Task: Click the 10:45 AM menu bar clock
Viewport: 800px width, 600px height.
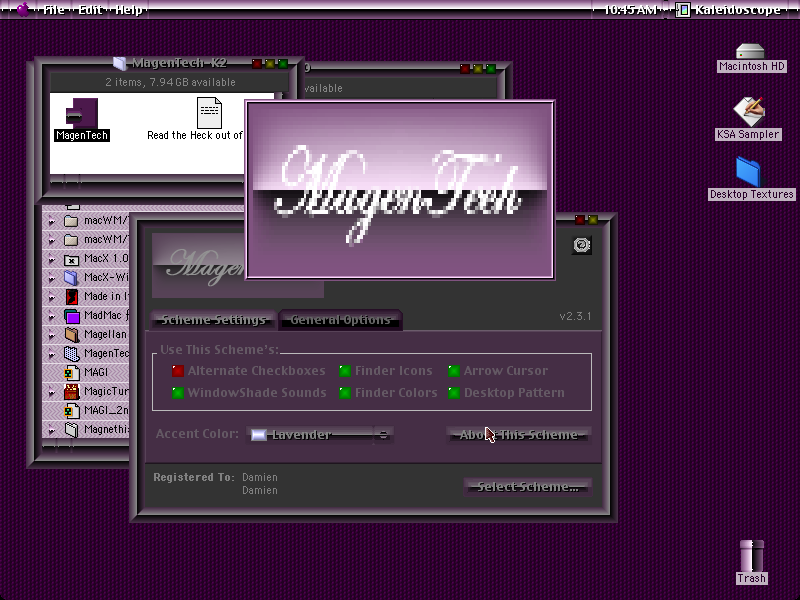Action: click(x=630, y=9)
